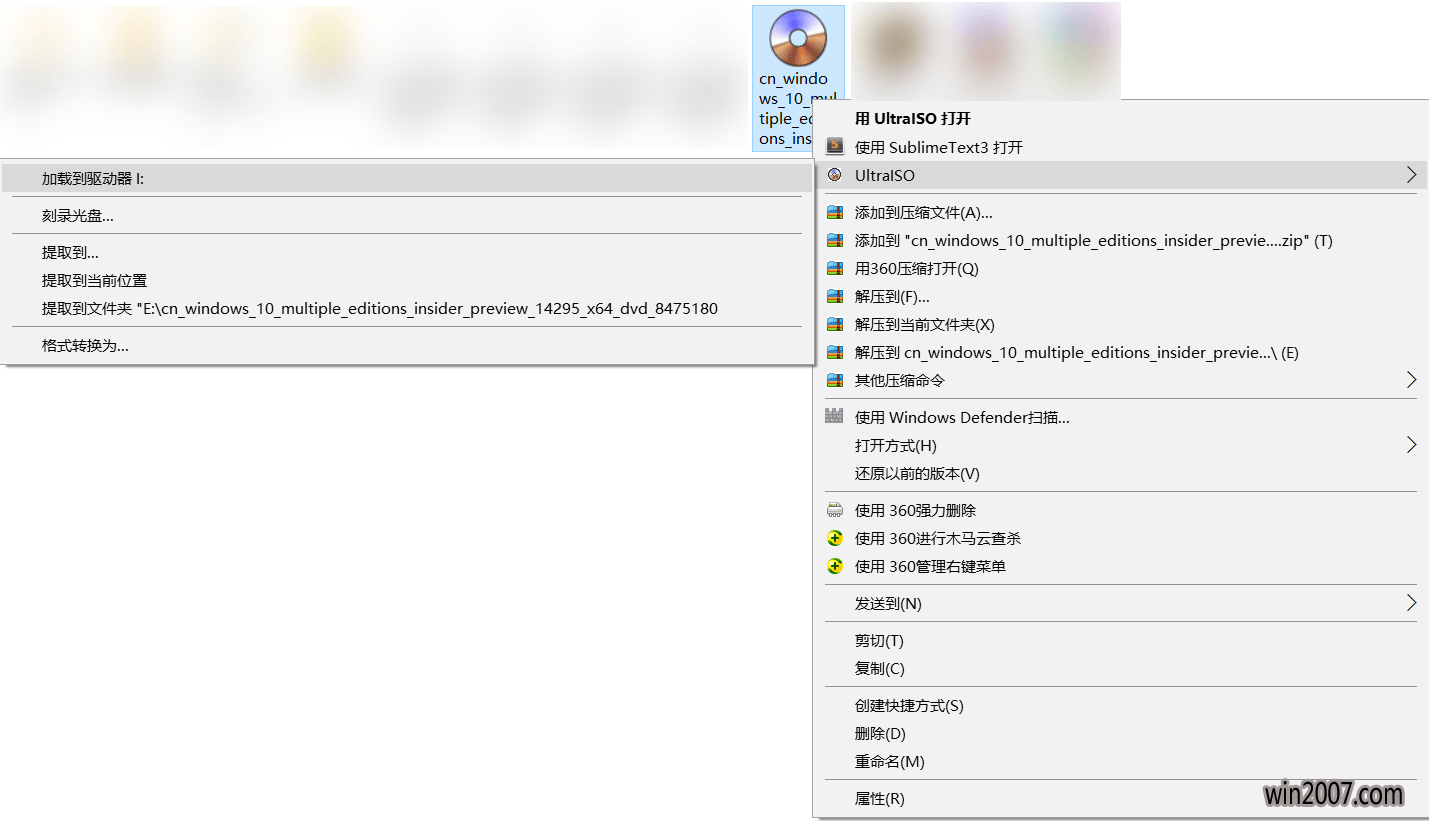Click the ISO disc file icon

pyautogui.click(x=798, y=38)
